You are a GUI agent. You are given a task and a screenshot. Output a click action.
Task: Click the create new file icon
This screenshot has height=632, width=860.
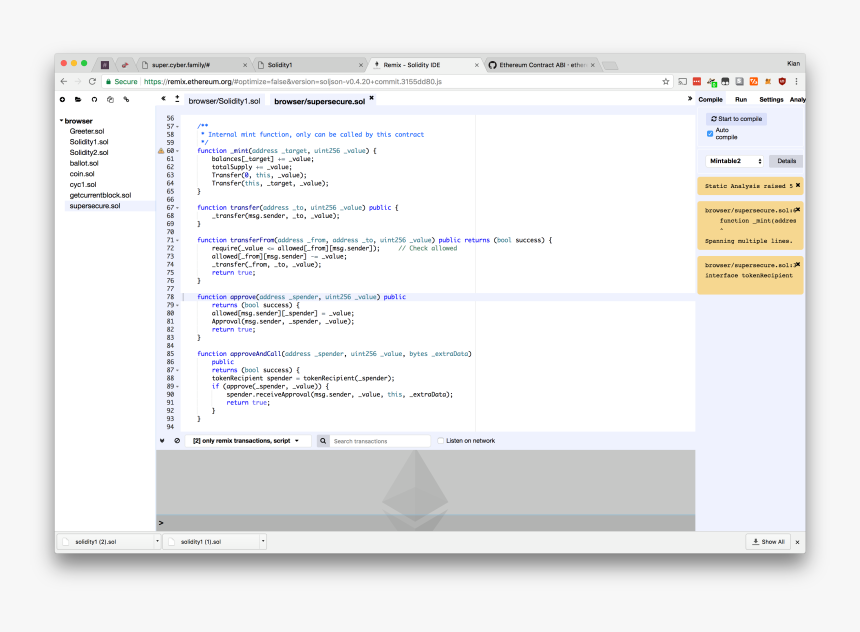[62, 99]
